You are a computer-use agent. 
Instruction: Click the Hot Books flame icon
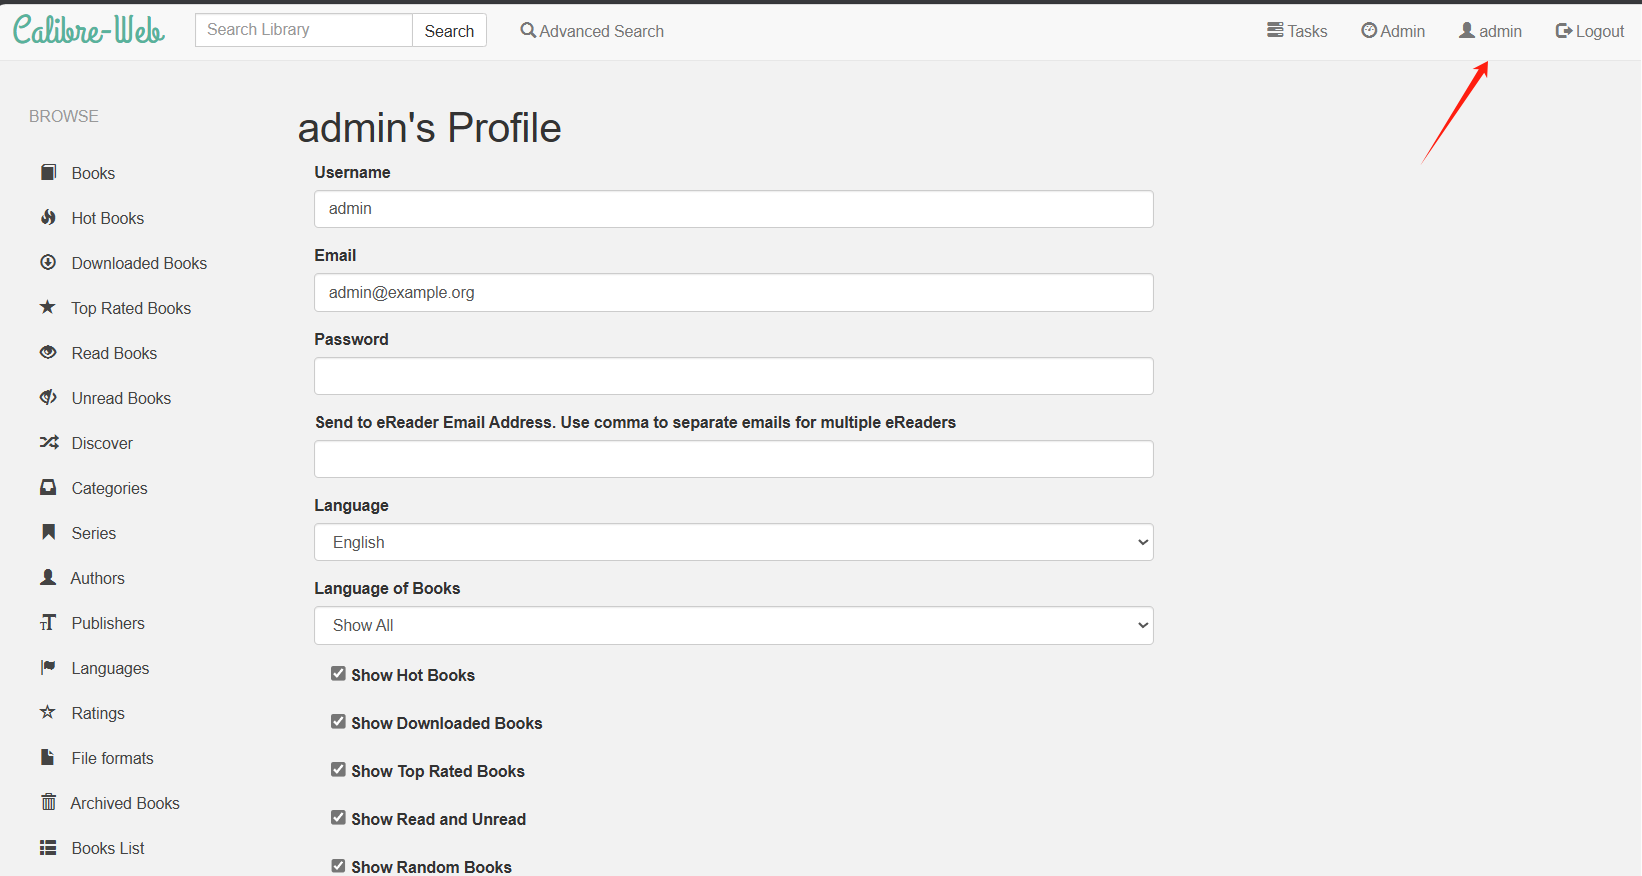tap(48, 218)
